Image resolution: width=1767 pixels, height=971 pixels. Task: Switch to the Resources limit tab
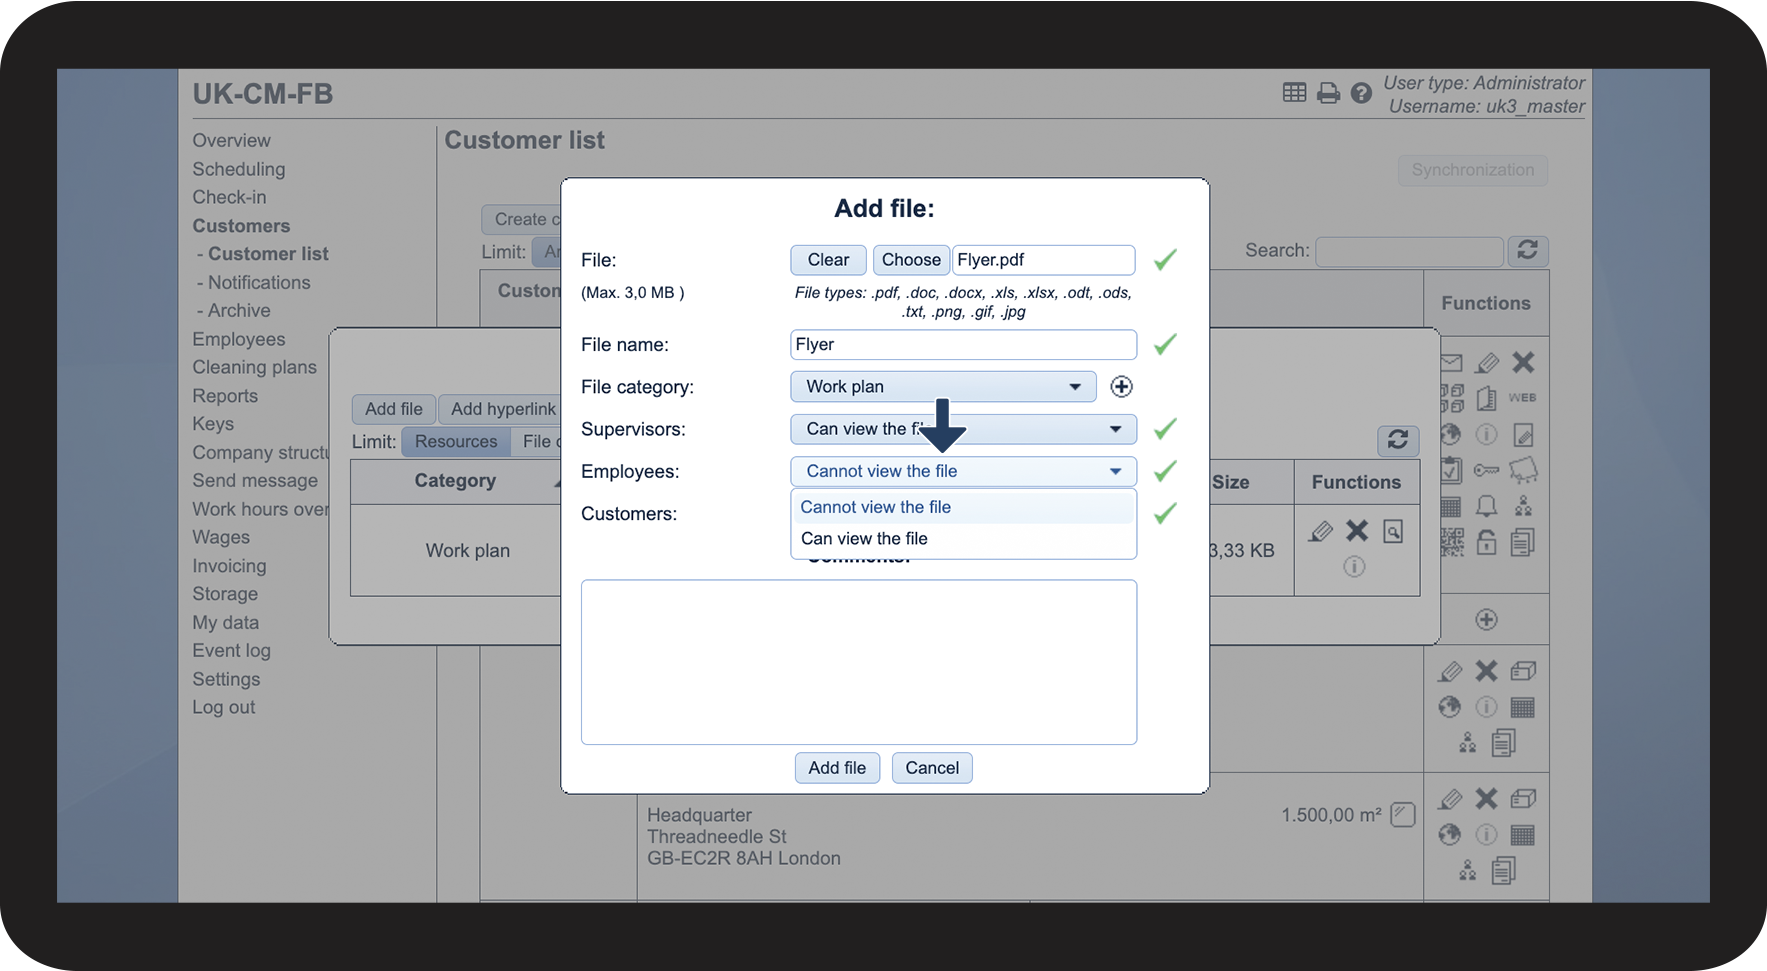click(455, 442)
